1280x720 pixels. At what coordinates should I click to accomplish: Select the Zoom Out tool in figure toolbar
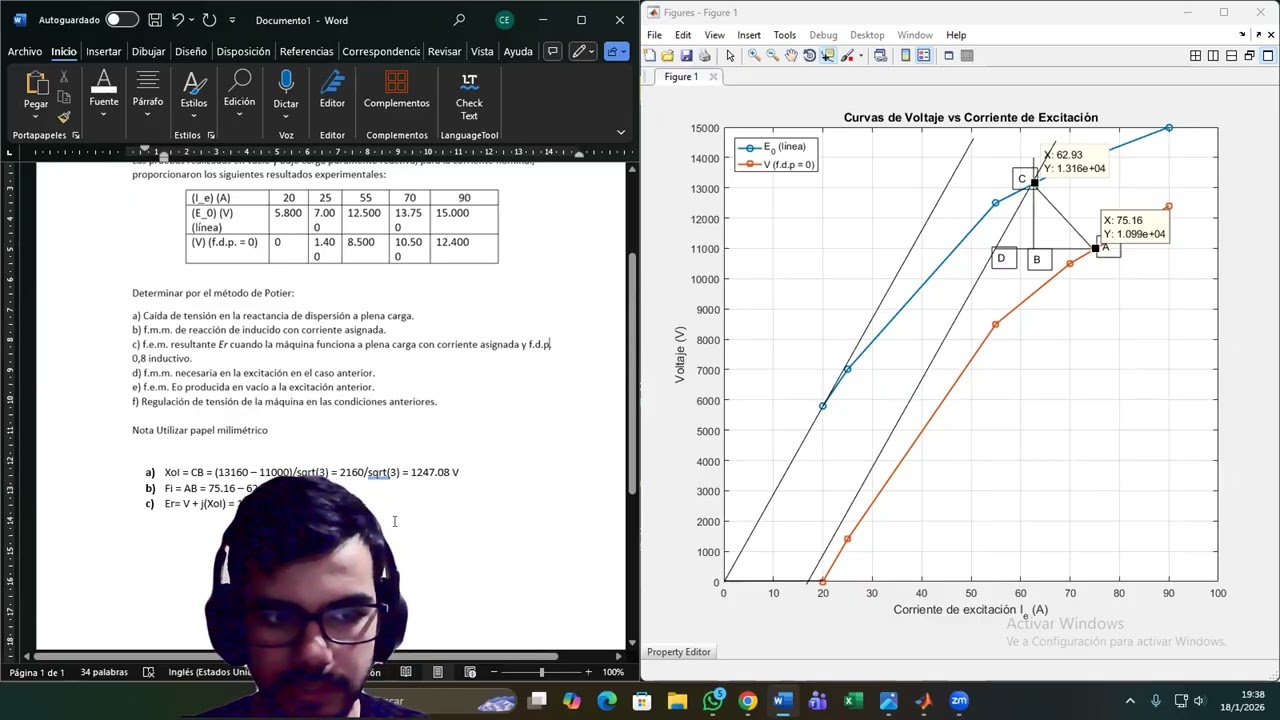(x=772, y=56)
